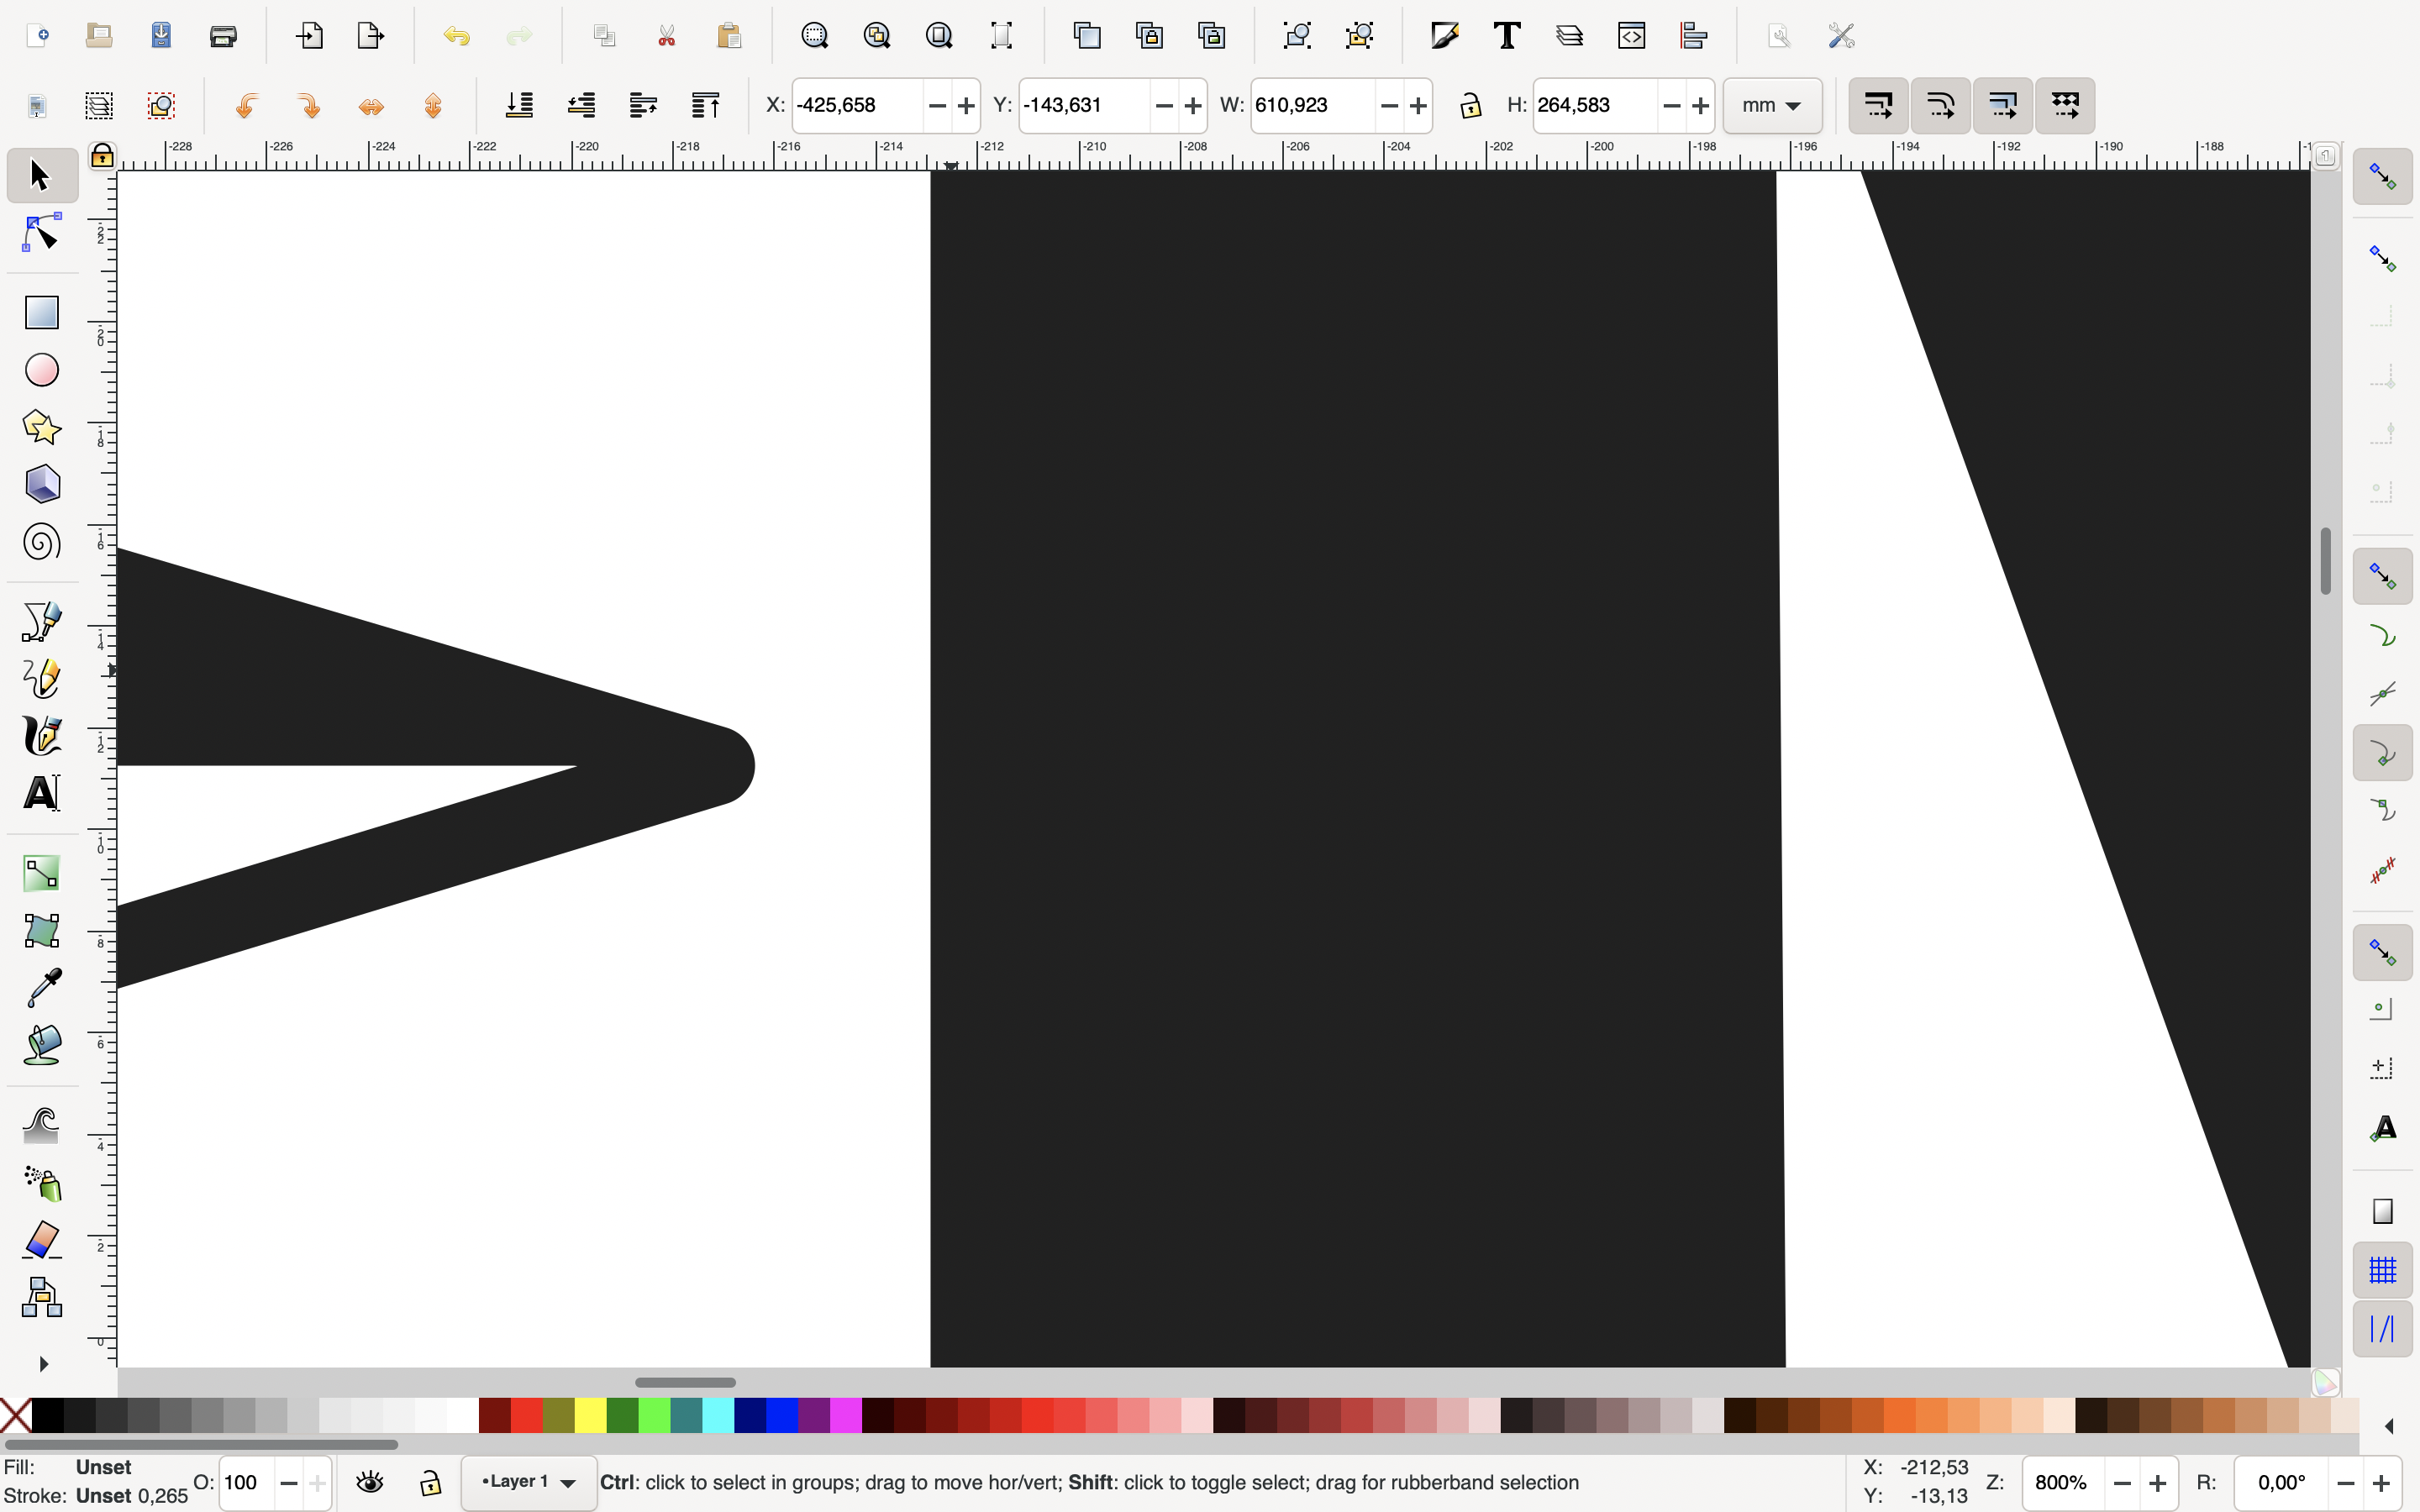Viewport: 2420px width, 1512px height.
Task: Click the X position input field
Action: pos(856,105)
